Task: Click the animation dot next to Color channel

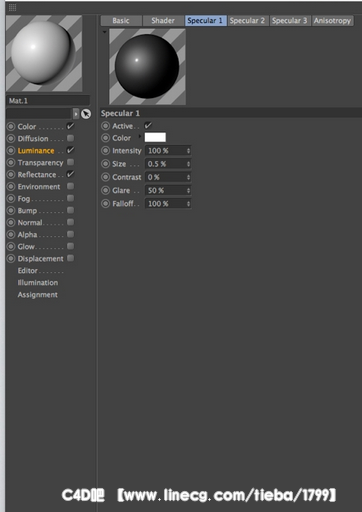Action: tap(11, 127)
